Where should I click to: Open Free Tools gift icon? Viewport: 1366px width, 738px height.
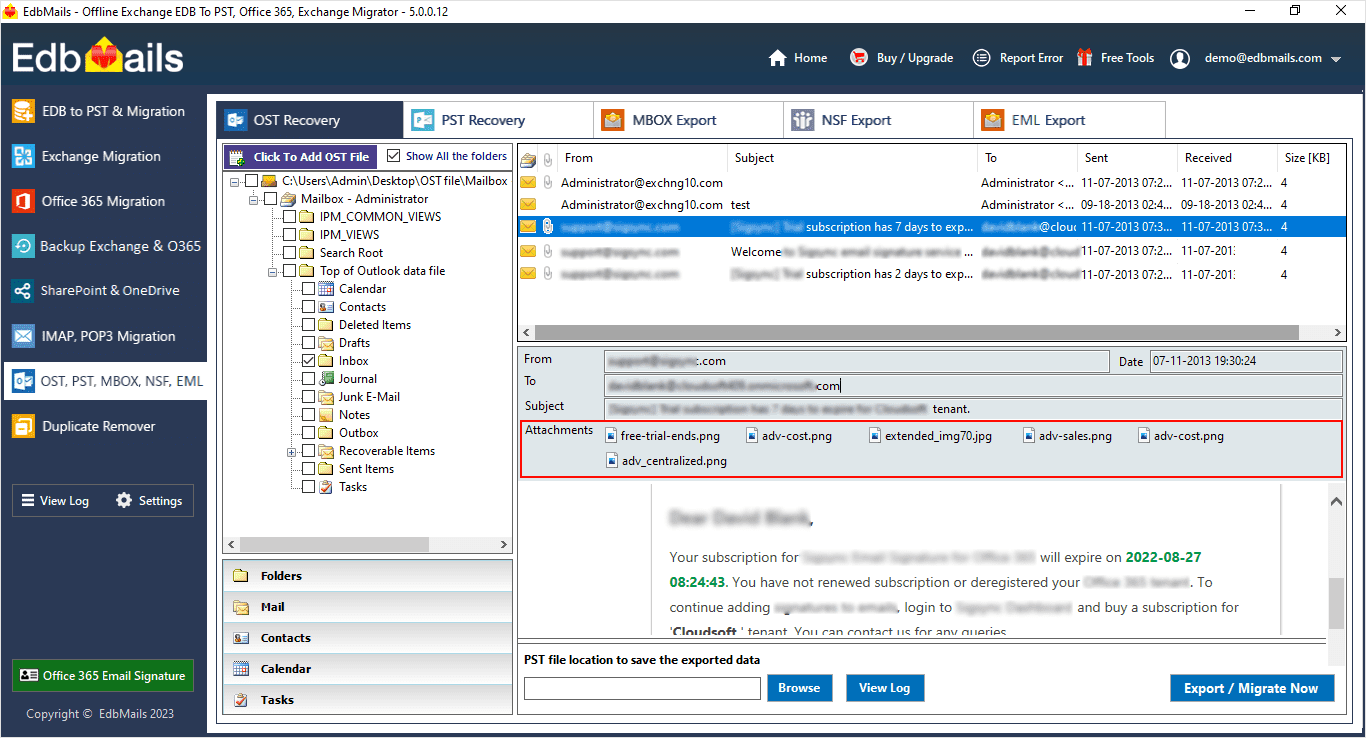1085,58
